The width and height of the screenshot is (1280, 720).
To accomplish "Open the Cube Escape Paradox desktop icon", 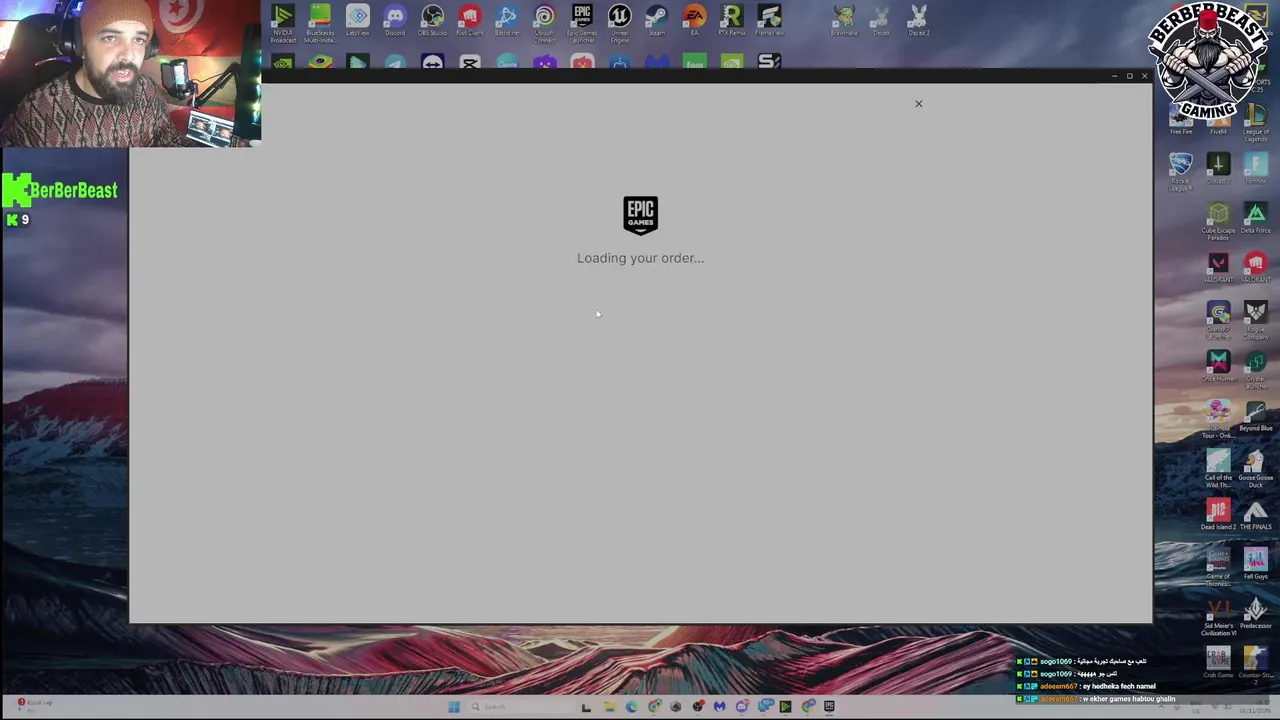I will 1218,221.
